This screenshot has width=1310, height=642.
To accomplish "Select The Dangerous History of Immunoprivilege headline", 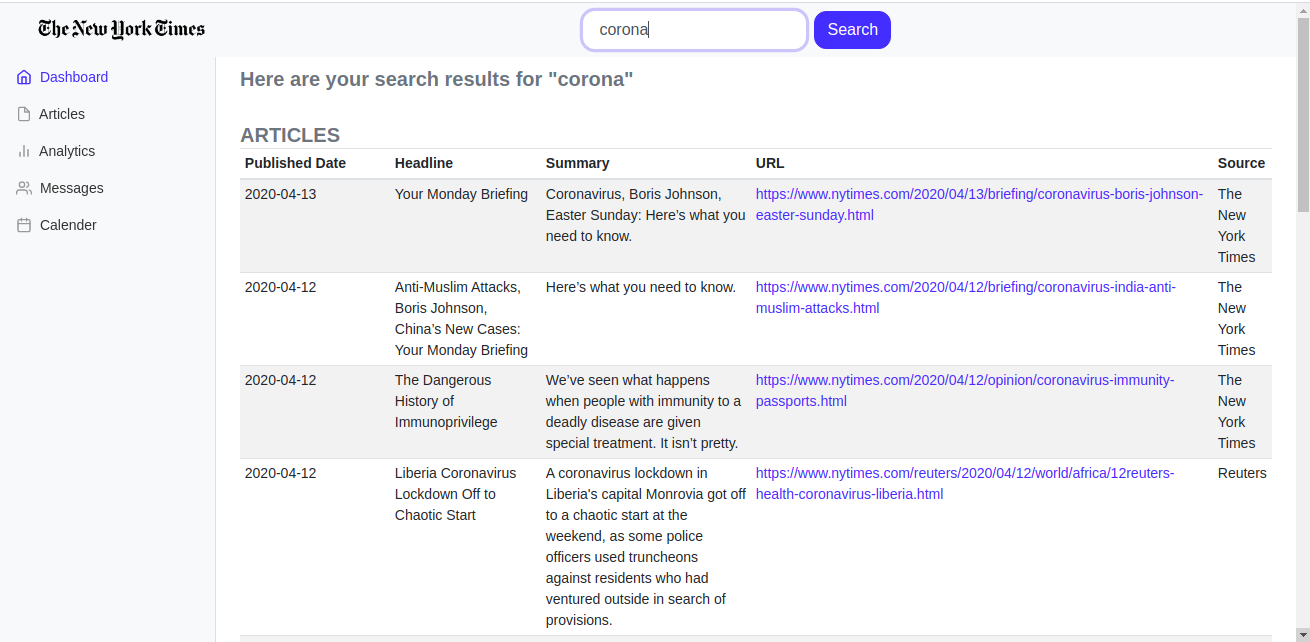I will tap(446, 401).
